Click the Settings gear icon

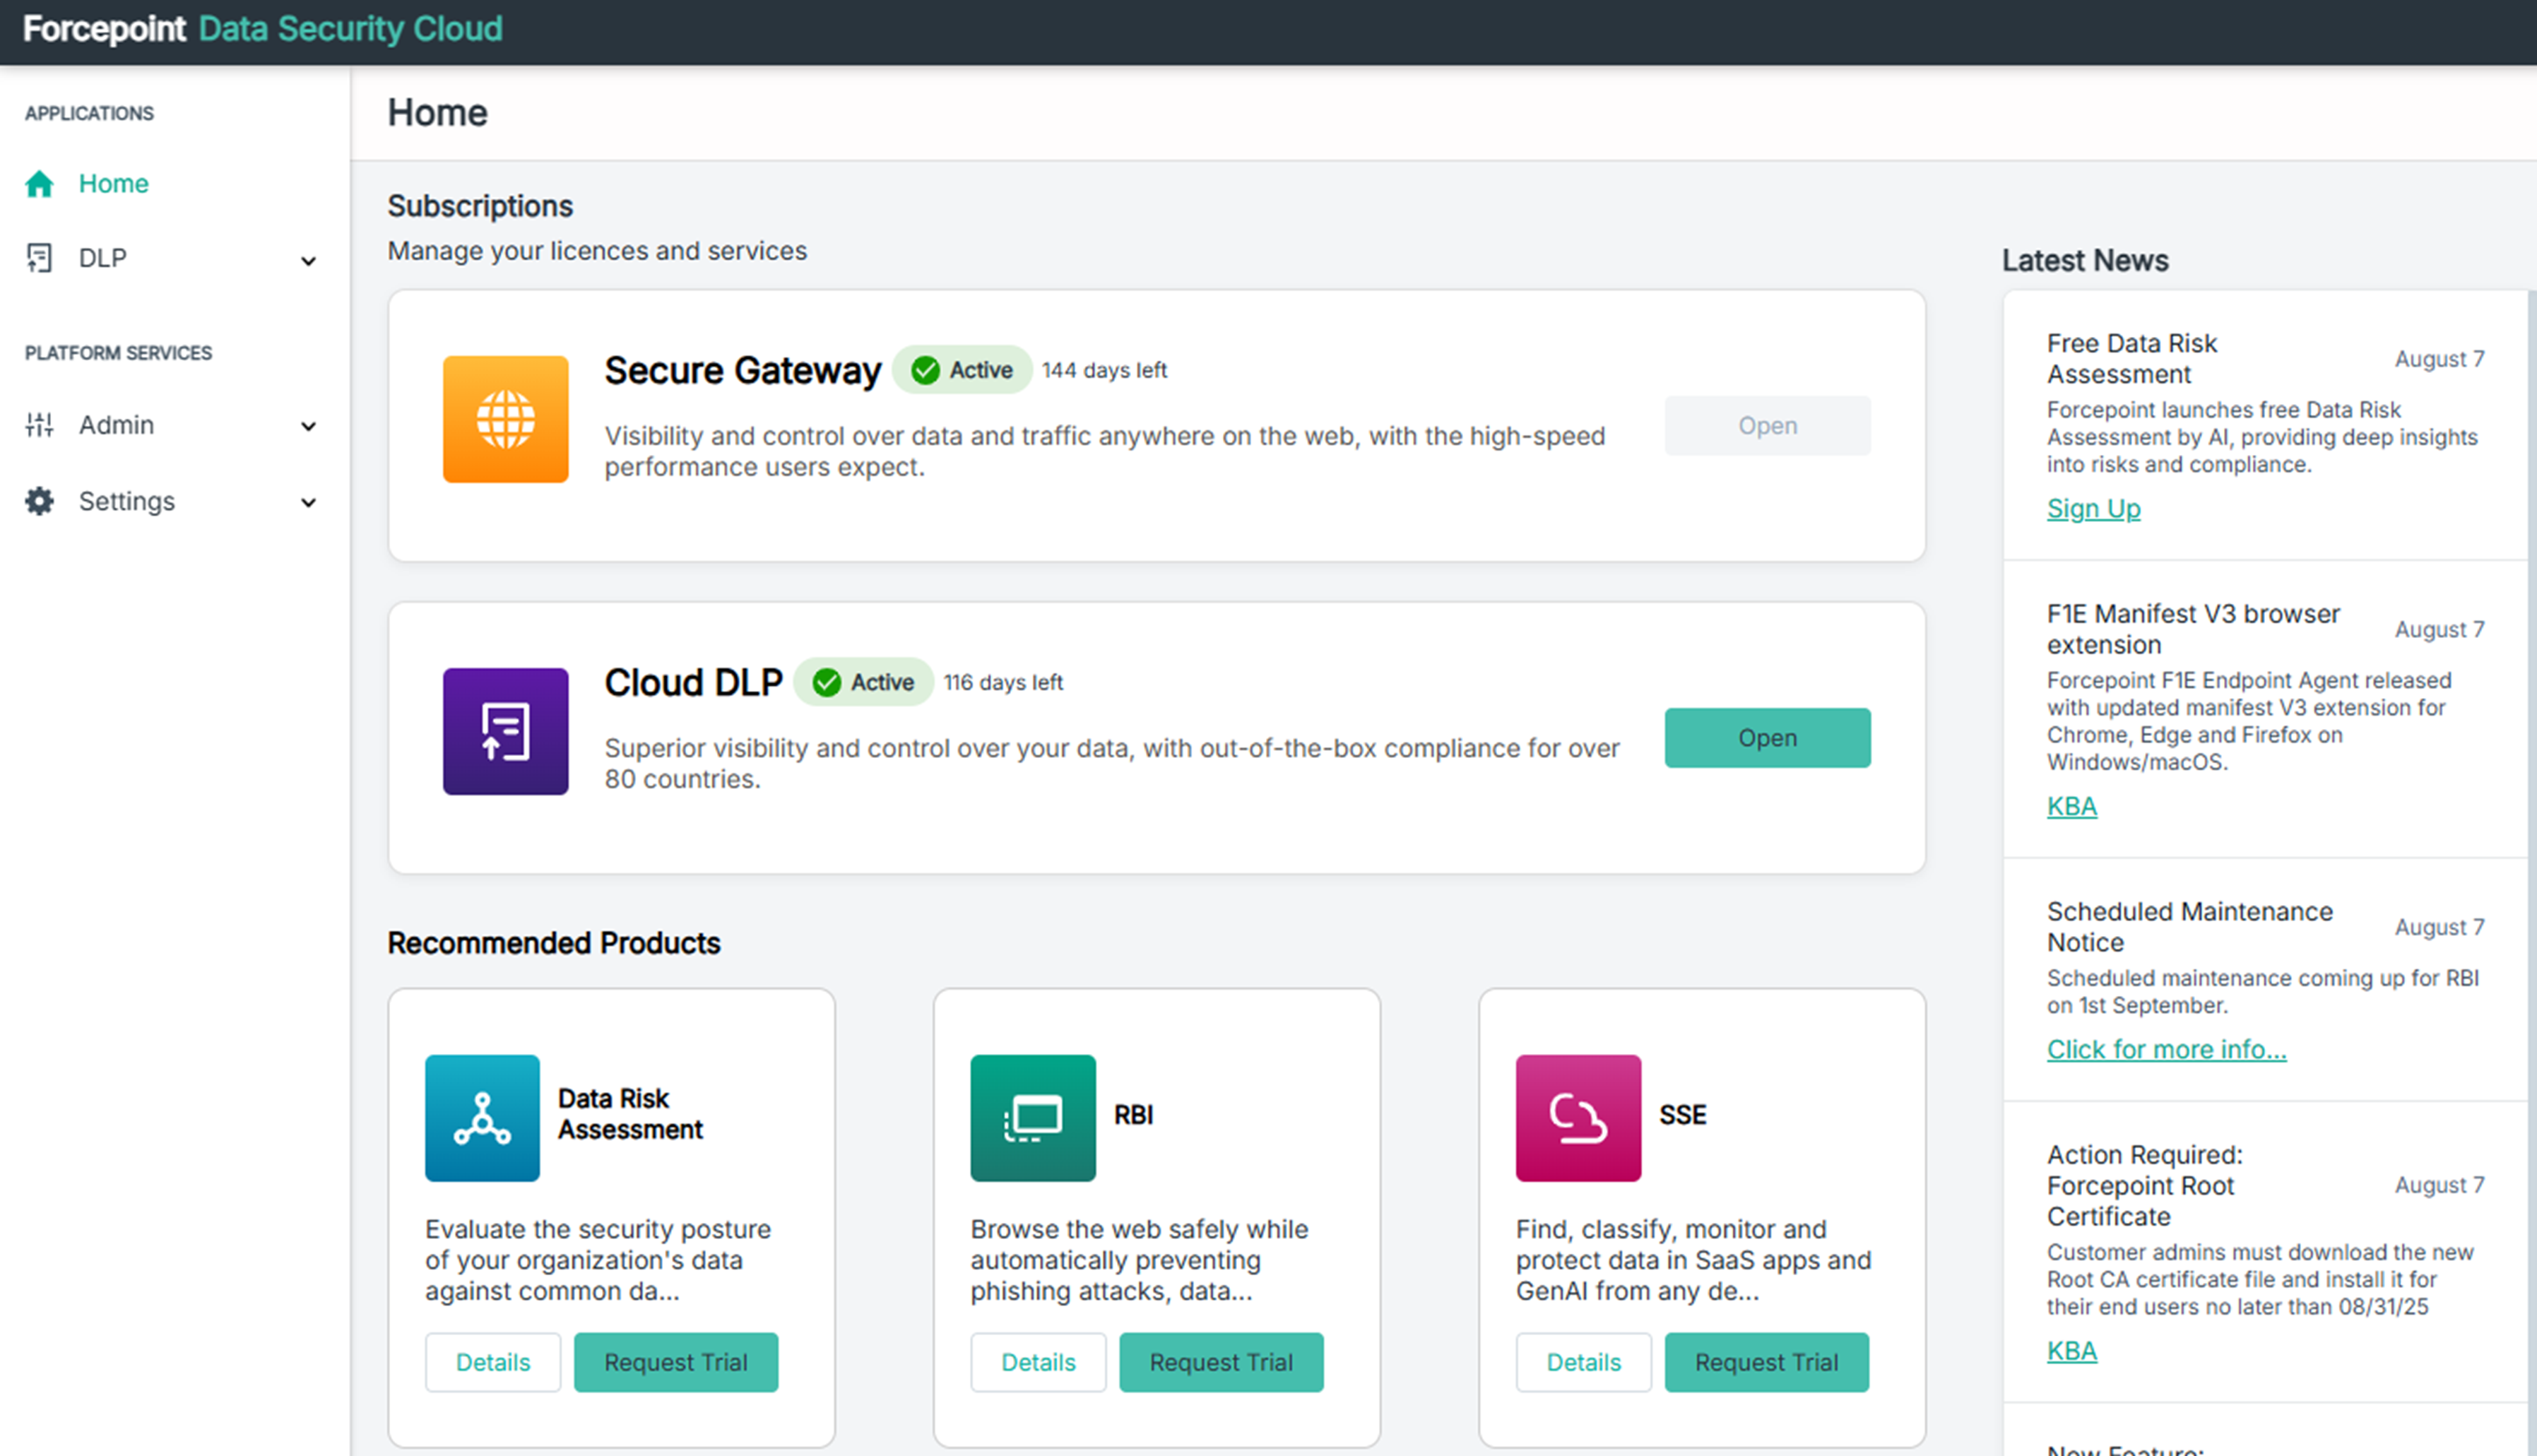tap(39, 501)
